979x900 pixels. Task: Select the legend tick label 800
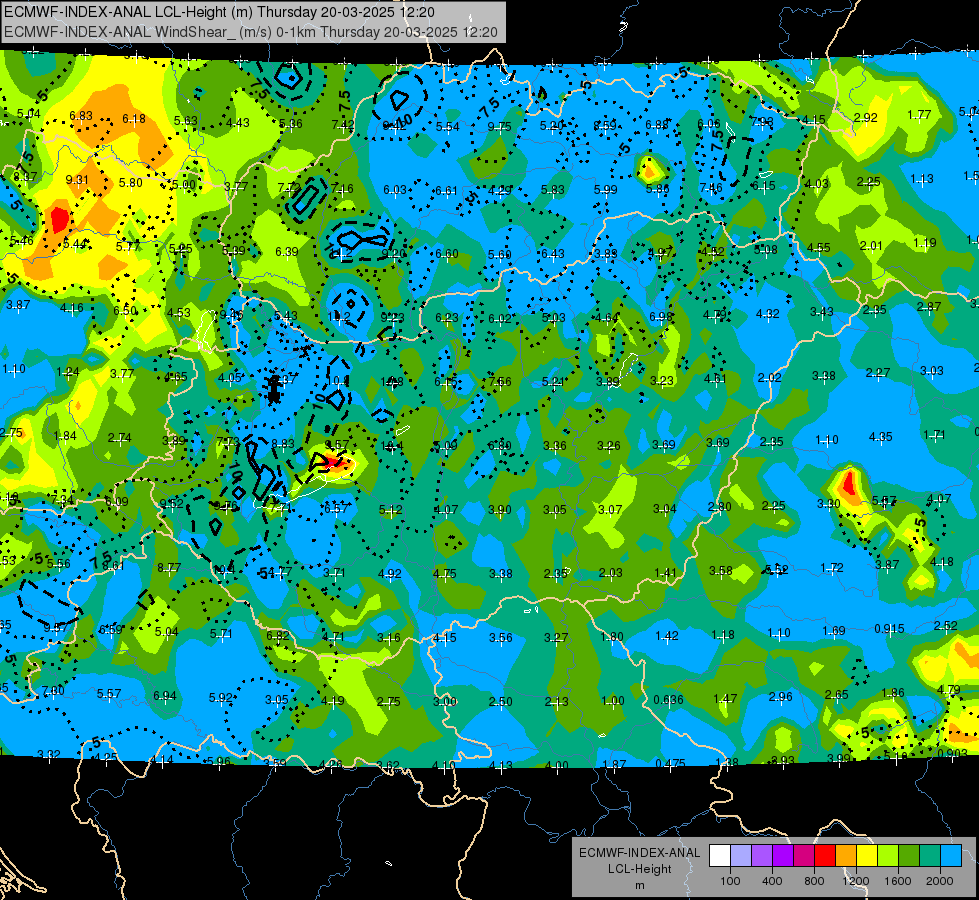pos(814,881)
